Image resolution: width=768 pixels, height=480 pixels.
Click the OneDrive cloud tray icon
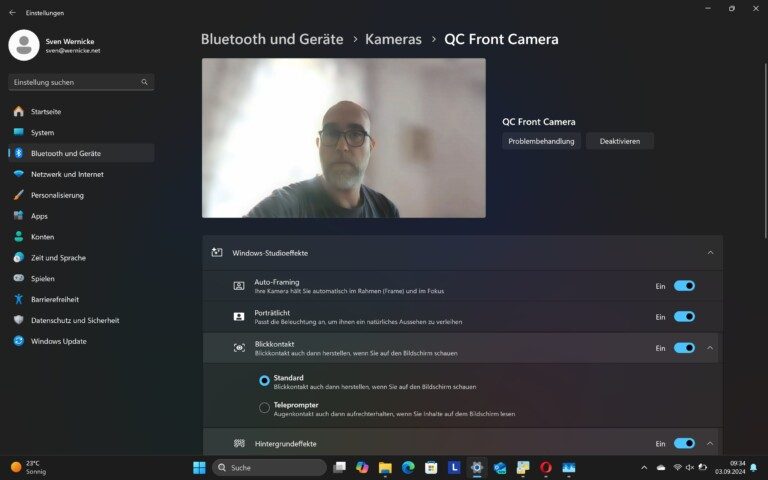[x=661, y=468]
